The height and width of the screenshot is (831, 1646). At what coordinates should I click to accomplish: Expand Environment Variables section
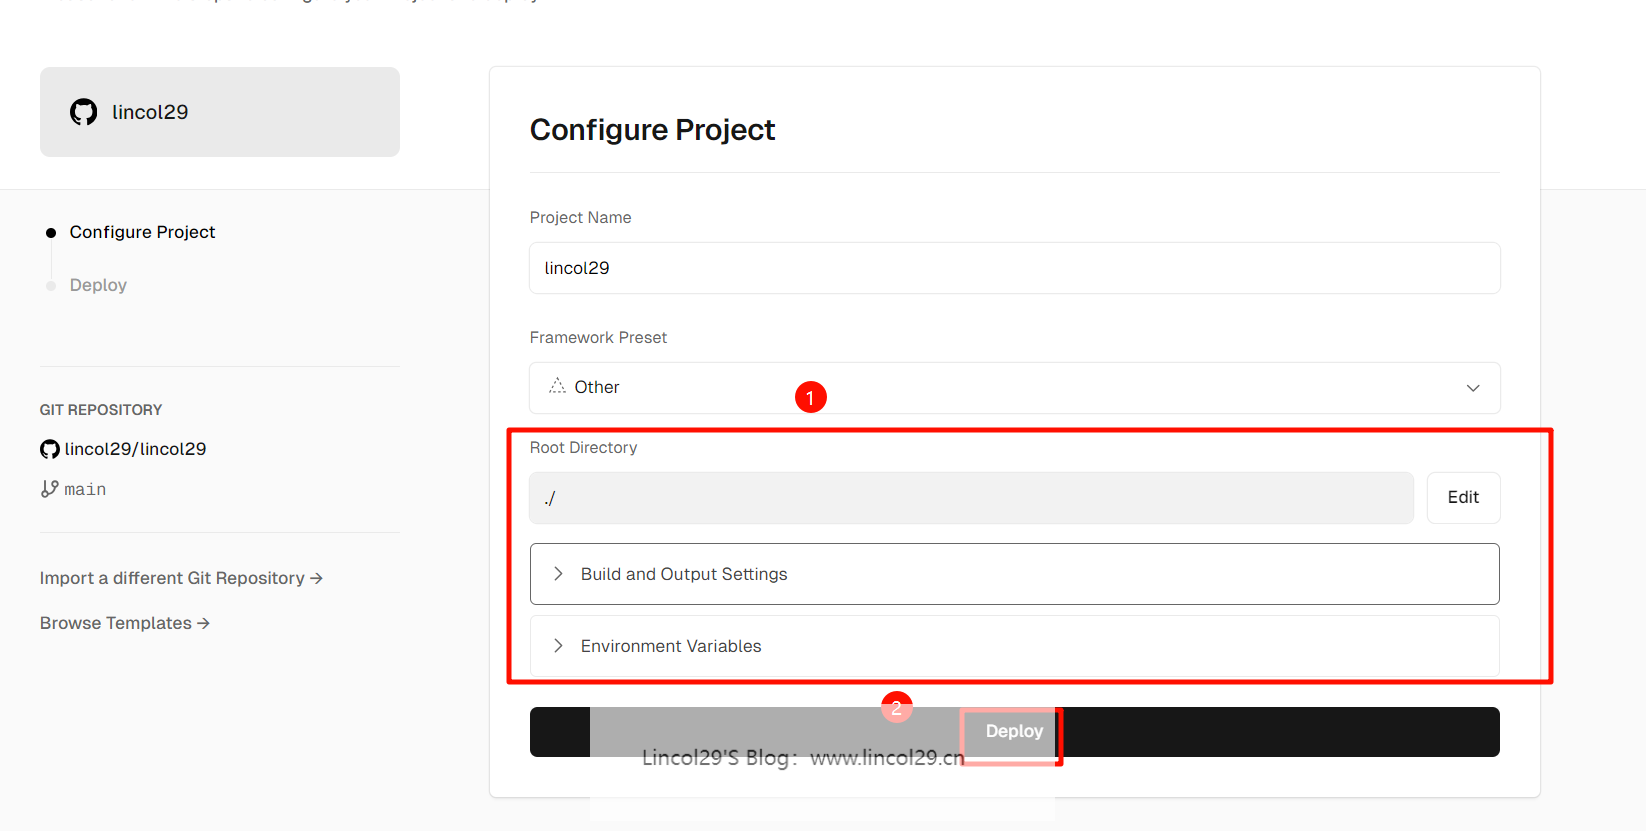(1014, 646)
